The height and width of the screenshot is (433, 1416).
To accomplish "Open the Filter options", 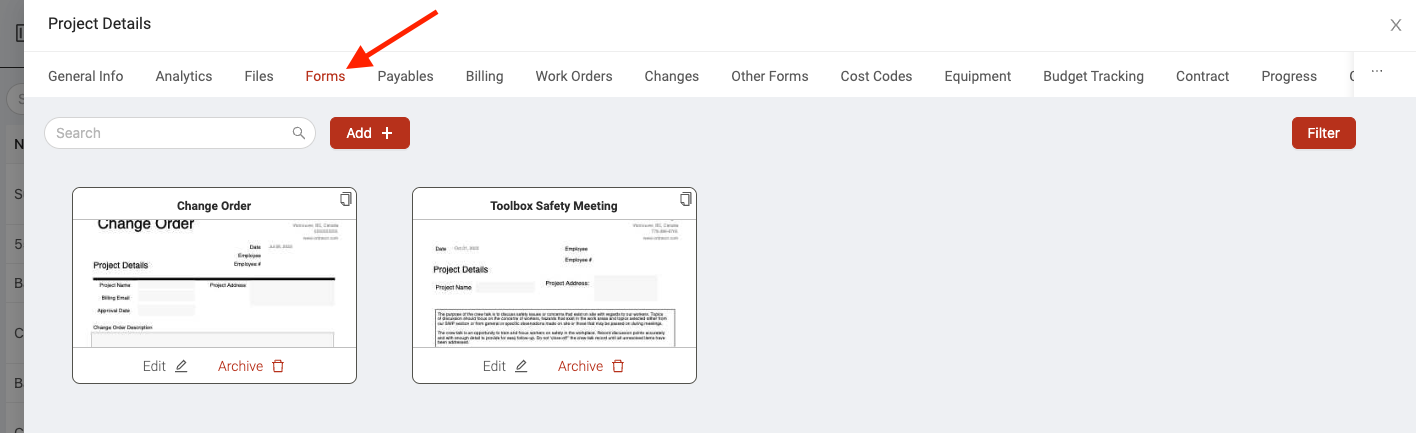I will pos(1324,133).
